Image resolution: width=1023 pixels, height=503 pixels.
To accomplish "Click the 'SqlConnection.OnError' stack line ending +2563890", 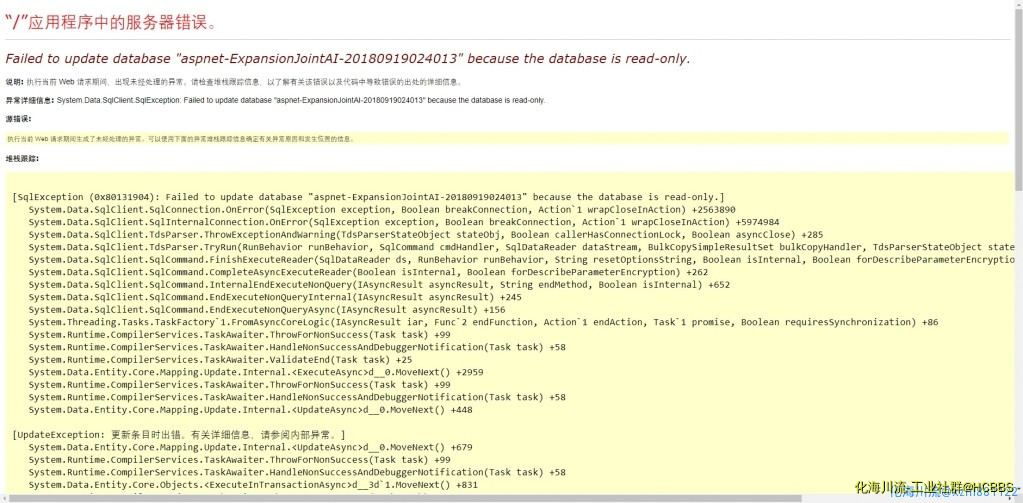I will pyautogui.click(x=381, y=210).
